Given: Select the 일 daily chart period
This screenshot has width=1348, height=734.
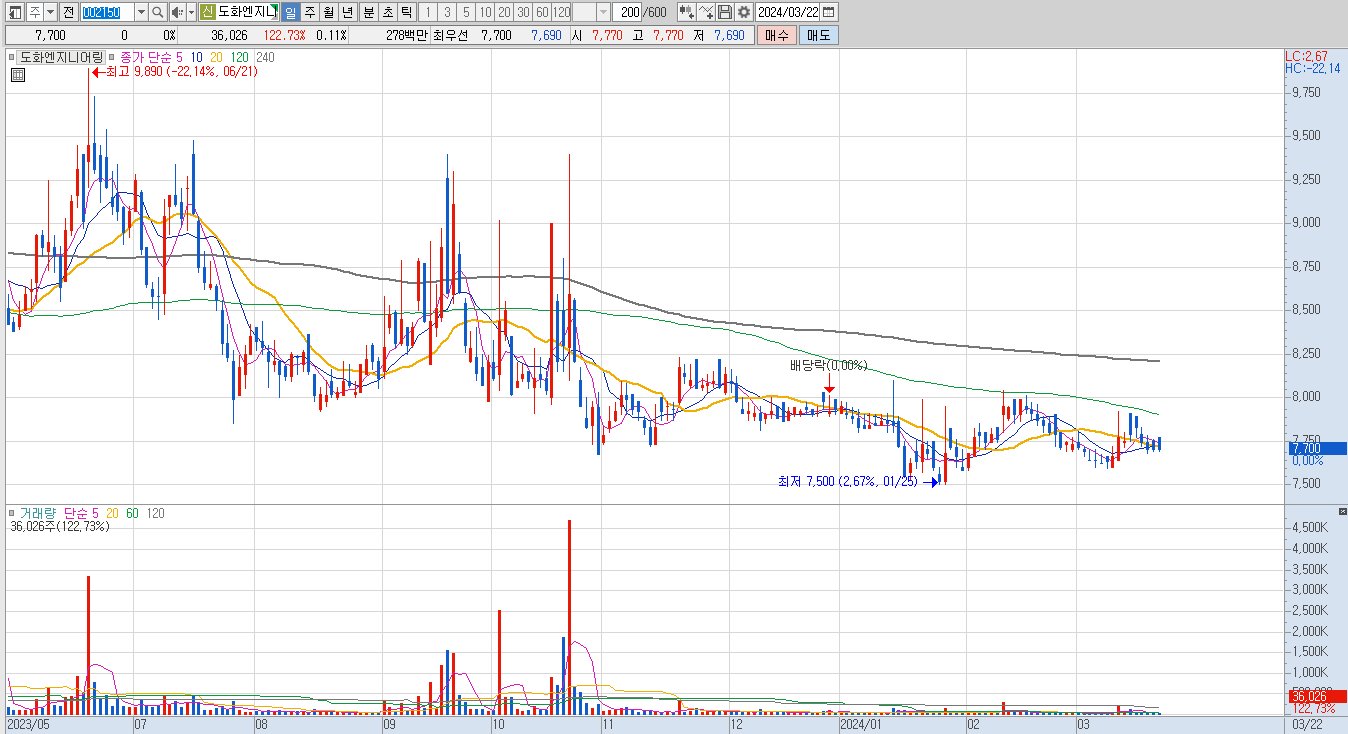Looking at the screenshot, I should [x=290, y=12].
